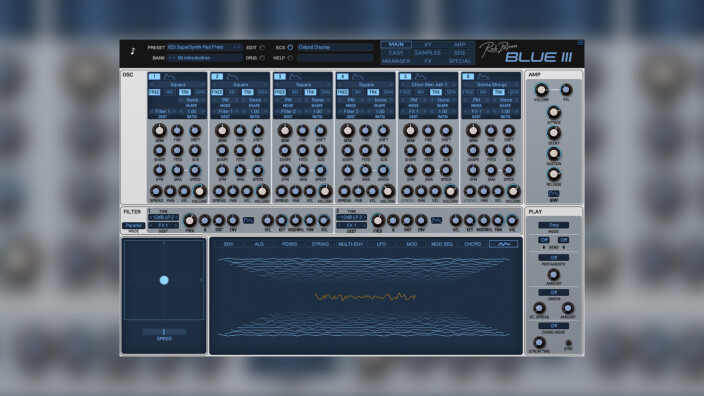Toggle the EDIT radio button
The image size is (704, 396).
coord(262,48)
